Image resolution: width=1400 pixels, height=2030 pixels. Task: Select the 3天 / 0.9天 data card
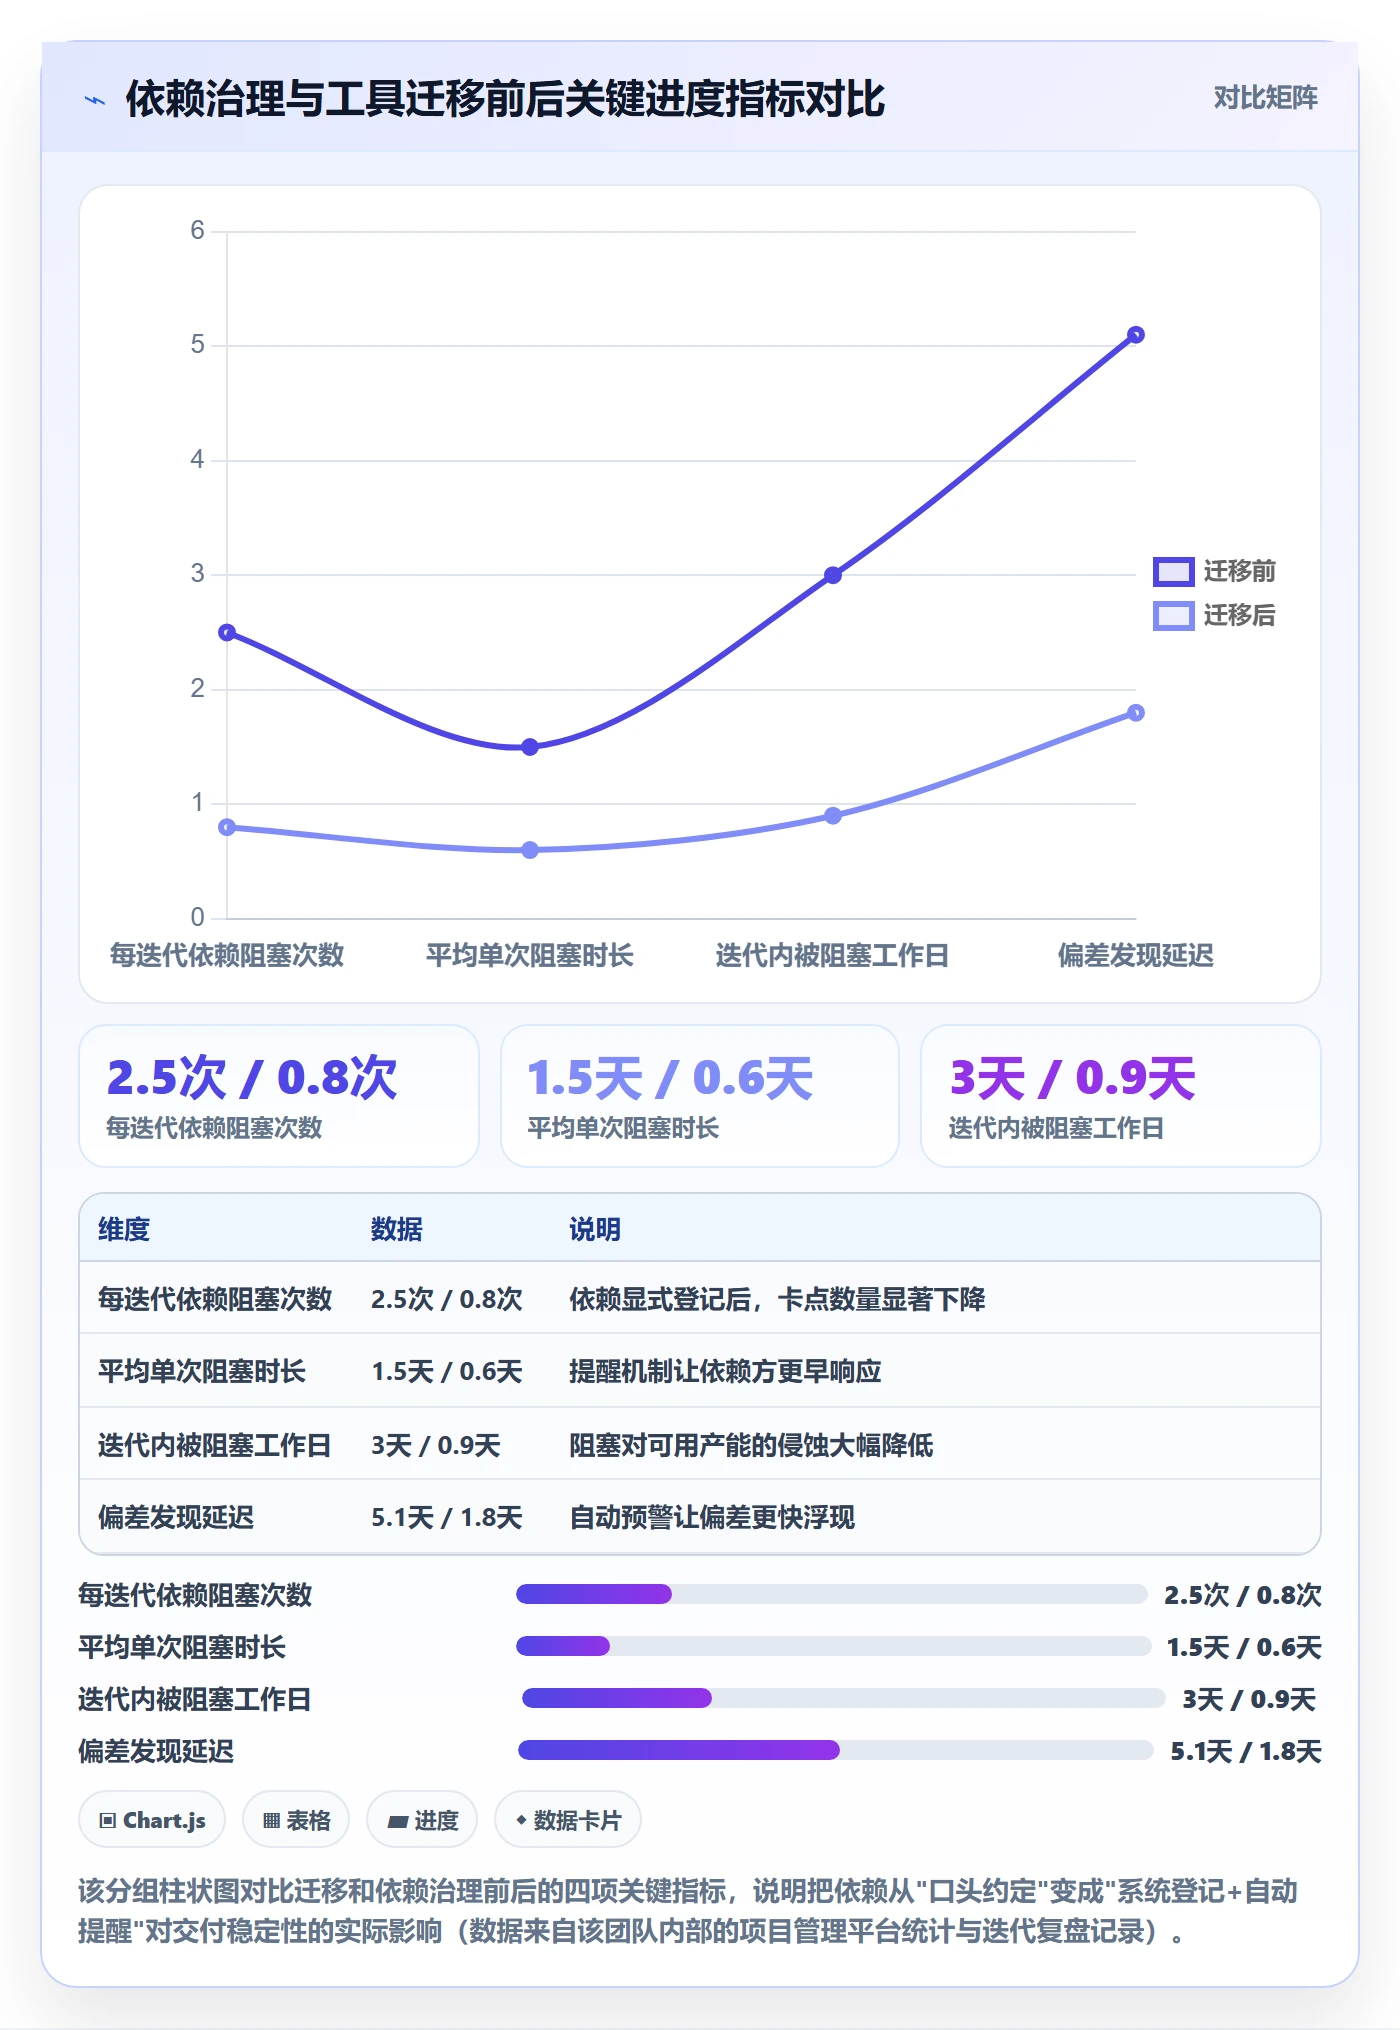[x=1120, y=1096]
